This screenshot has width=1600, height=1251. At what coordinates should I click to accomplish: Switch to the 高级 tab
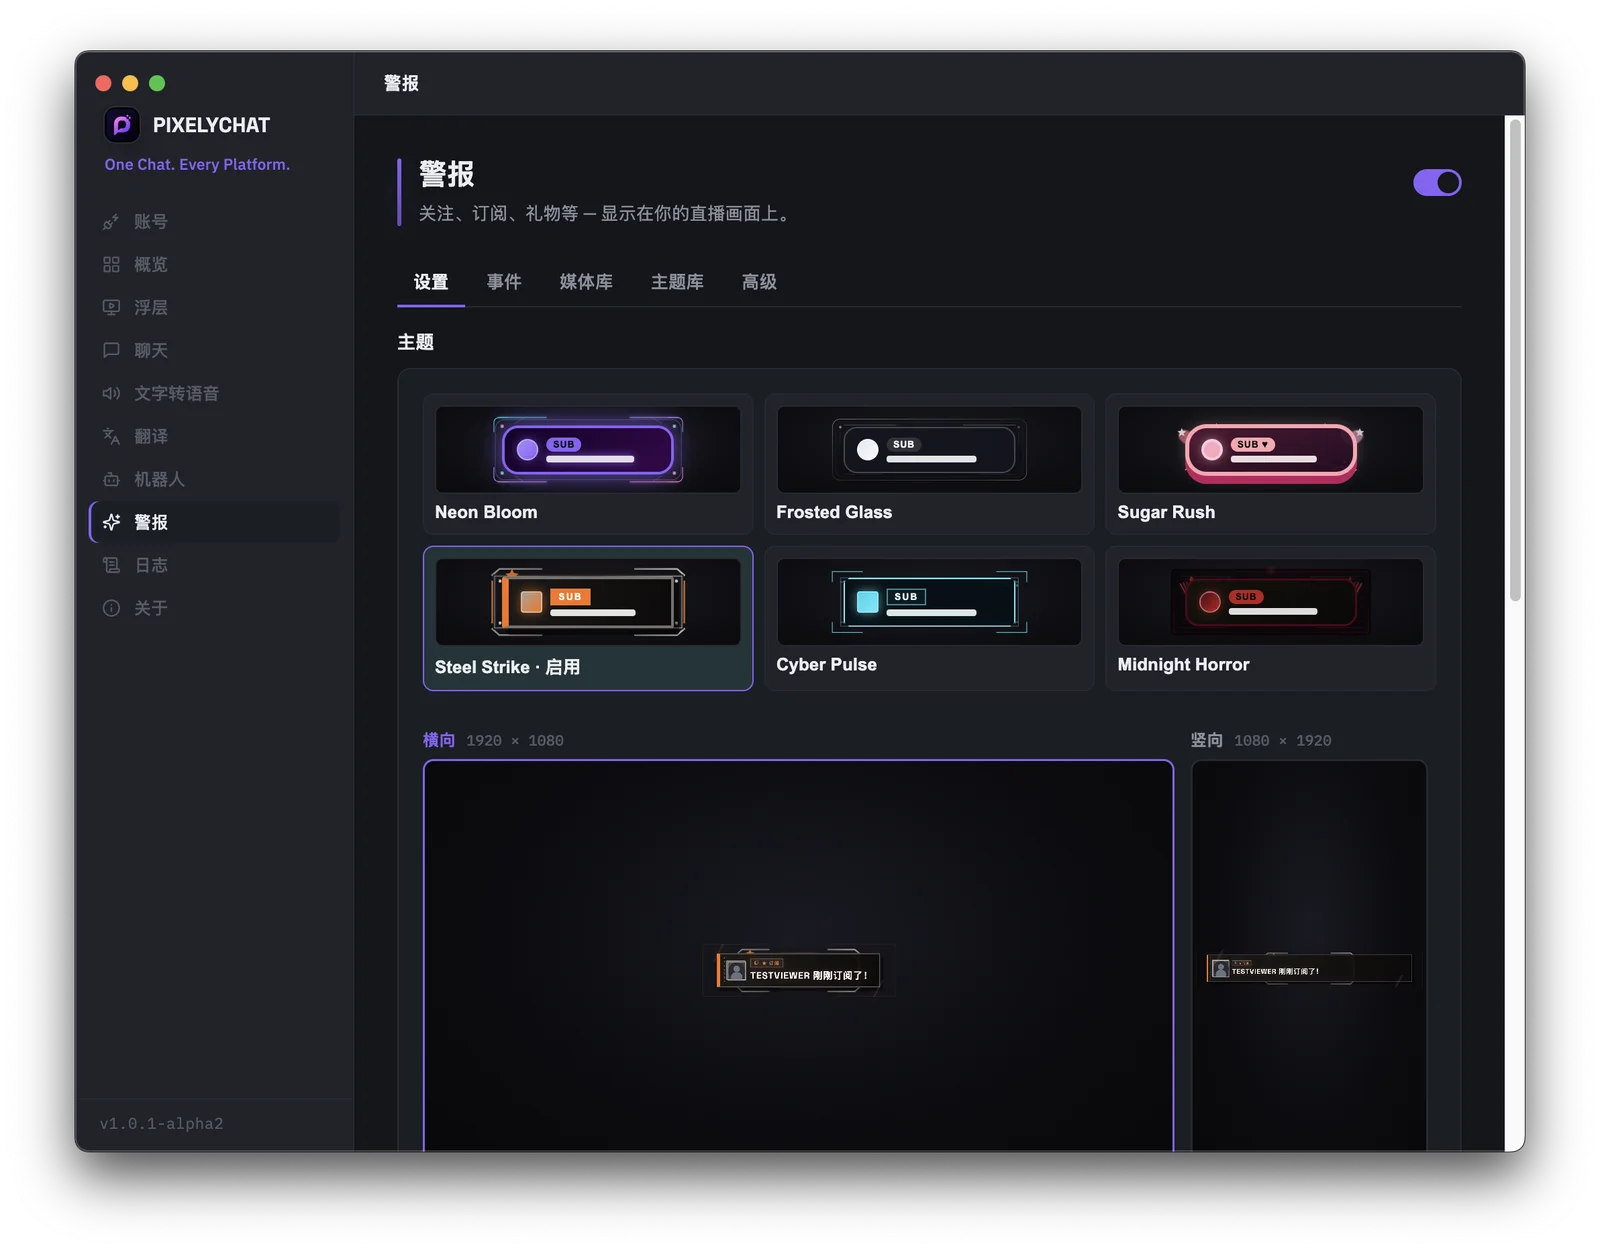pos(759,282)
